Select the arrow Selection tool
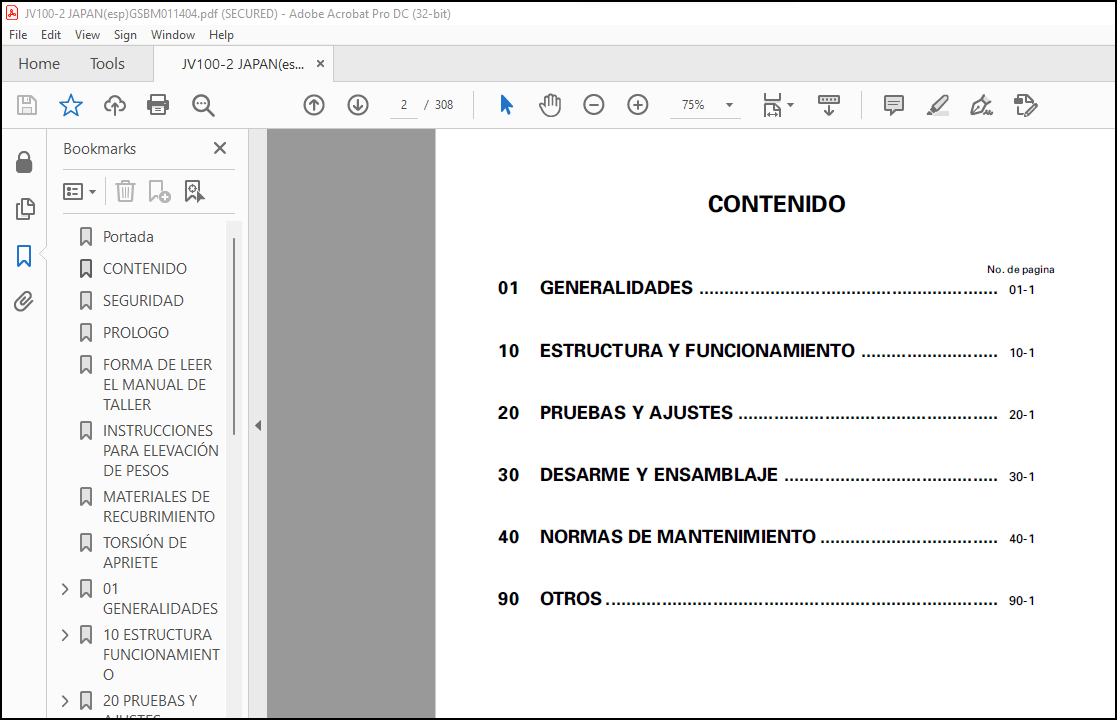 point(506,105)
